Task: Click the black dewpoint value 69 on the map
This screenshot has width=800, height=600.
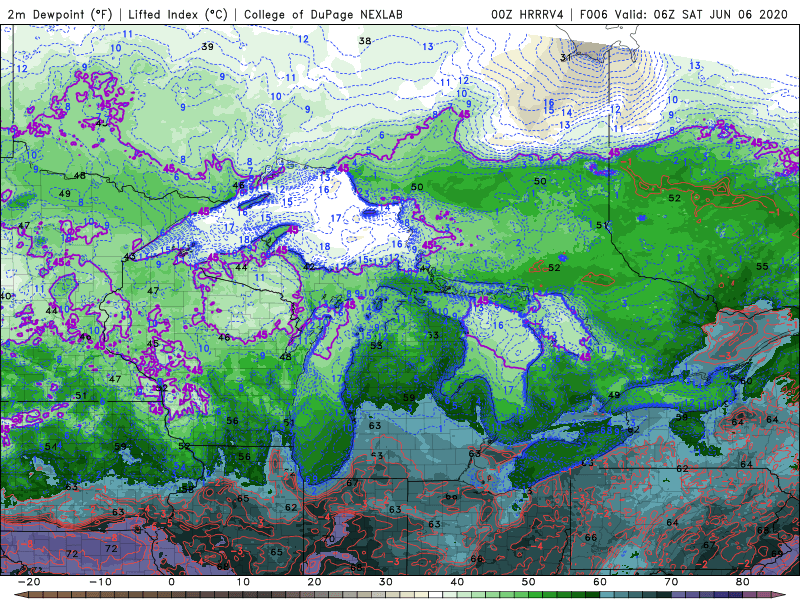Action: point(777,554)
